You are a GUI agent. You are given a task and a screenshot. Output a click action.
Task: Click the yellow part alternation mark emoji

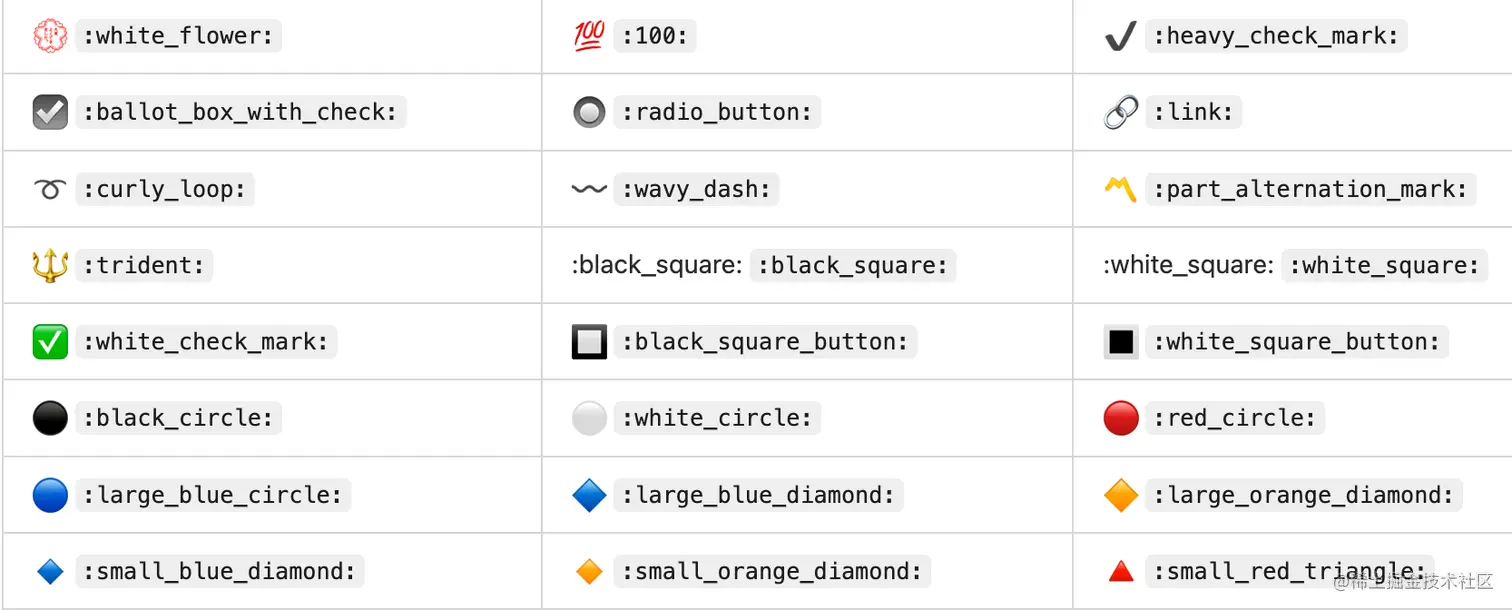point(1120,188)
